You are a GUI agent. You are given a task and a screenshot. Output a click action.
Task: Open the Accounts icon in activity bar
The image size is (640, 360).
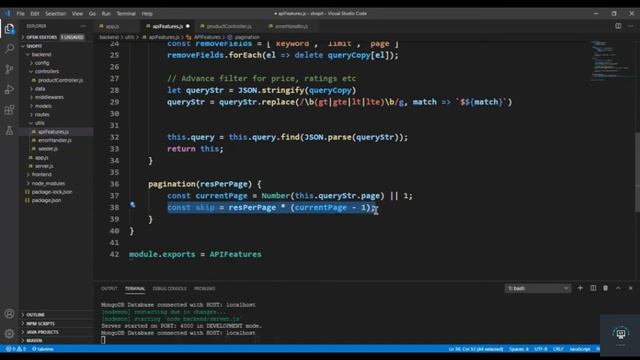point(9,313)
